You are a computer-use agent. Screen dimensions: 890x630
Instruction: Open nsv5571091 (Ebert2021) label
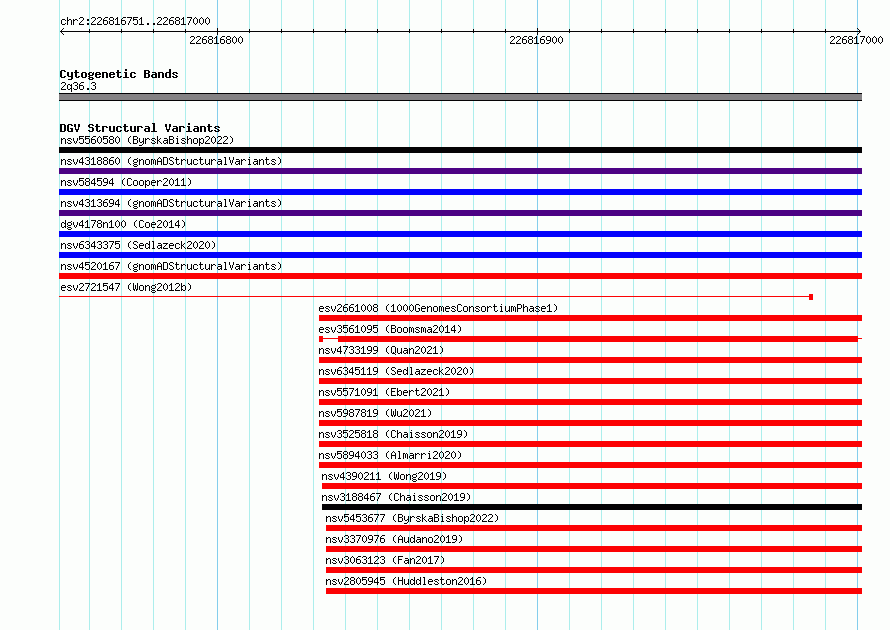(x=384, y=392)
